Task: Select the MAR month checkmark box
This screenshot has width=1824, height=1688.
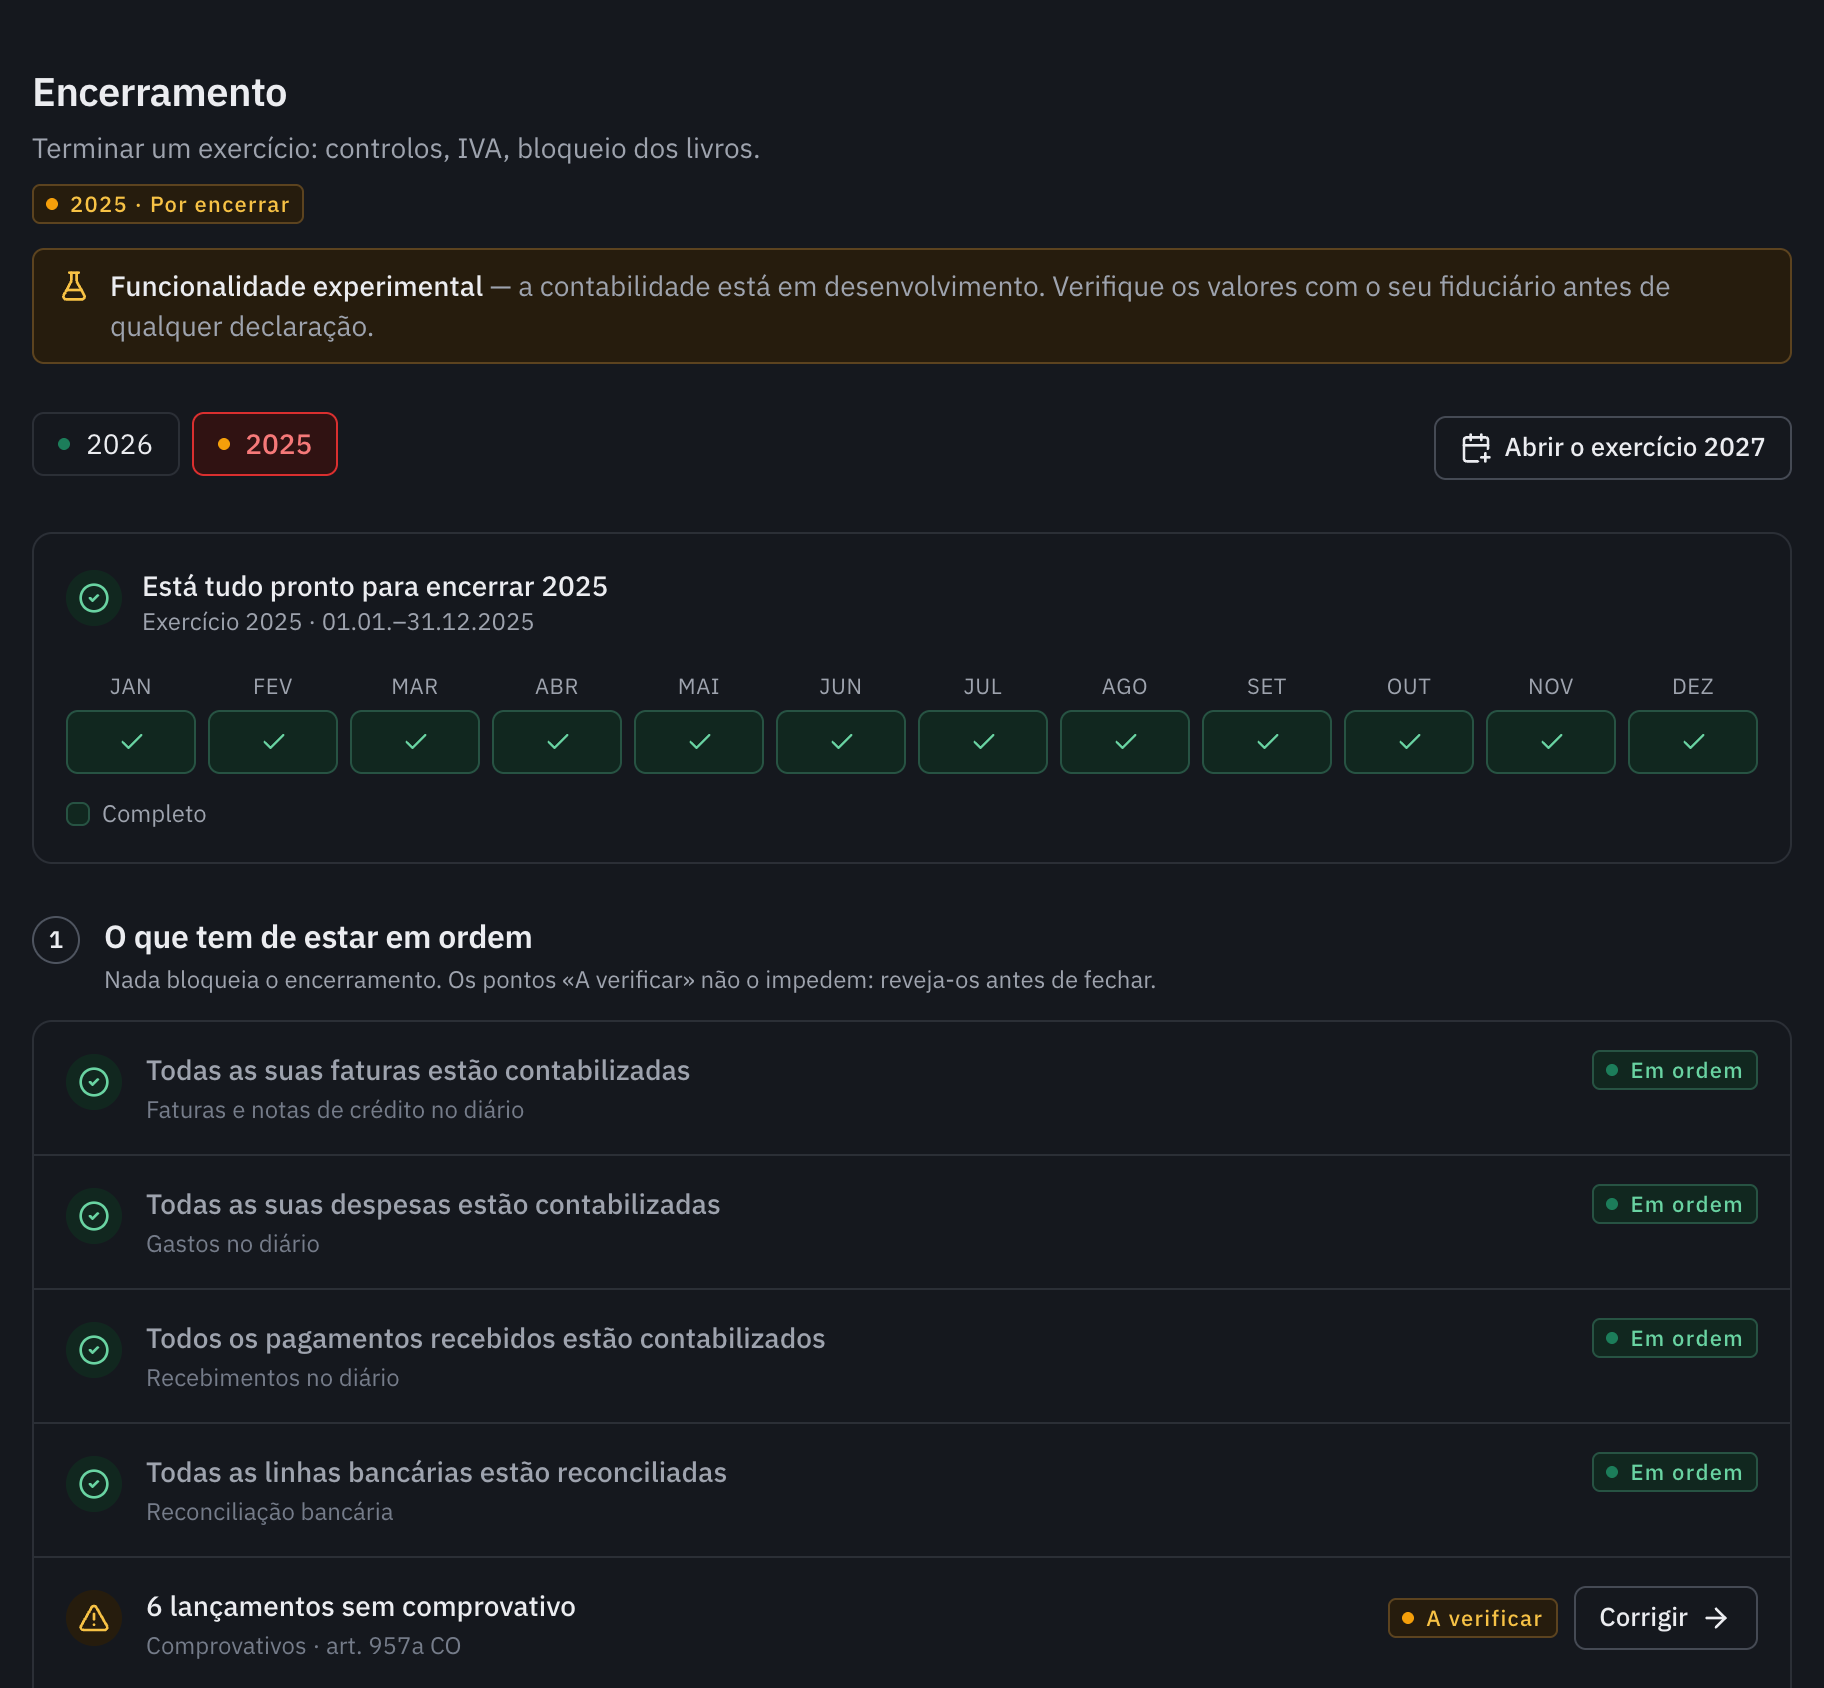Action: coord(415,742)
